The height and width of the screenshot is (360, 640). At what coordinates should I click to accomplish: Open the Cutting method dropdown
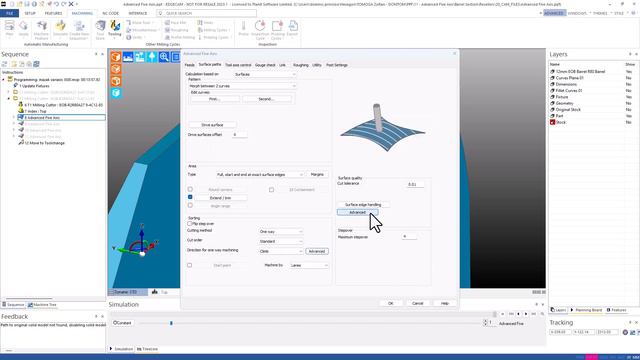coord(281,231)
